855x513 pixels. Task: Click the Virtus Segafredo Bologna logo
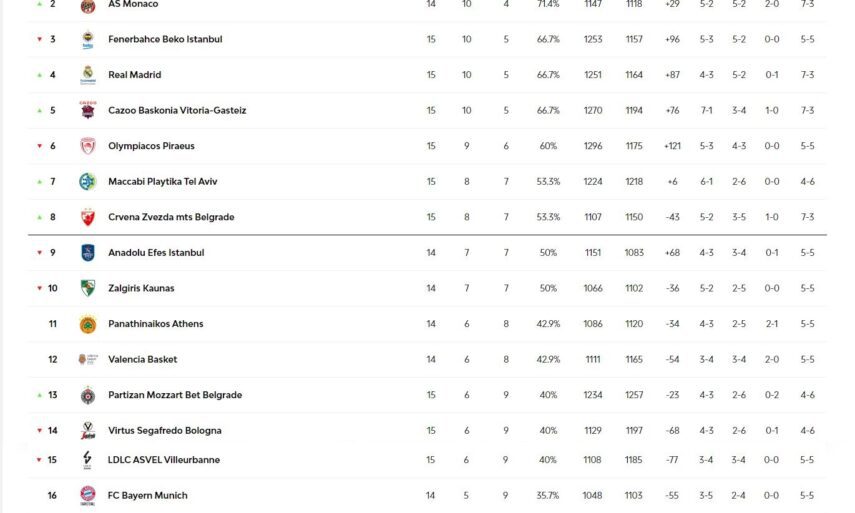(x=88, y=431)
